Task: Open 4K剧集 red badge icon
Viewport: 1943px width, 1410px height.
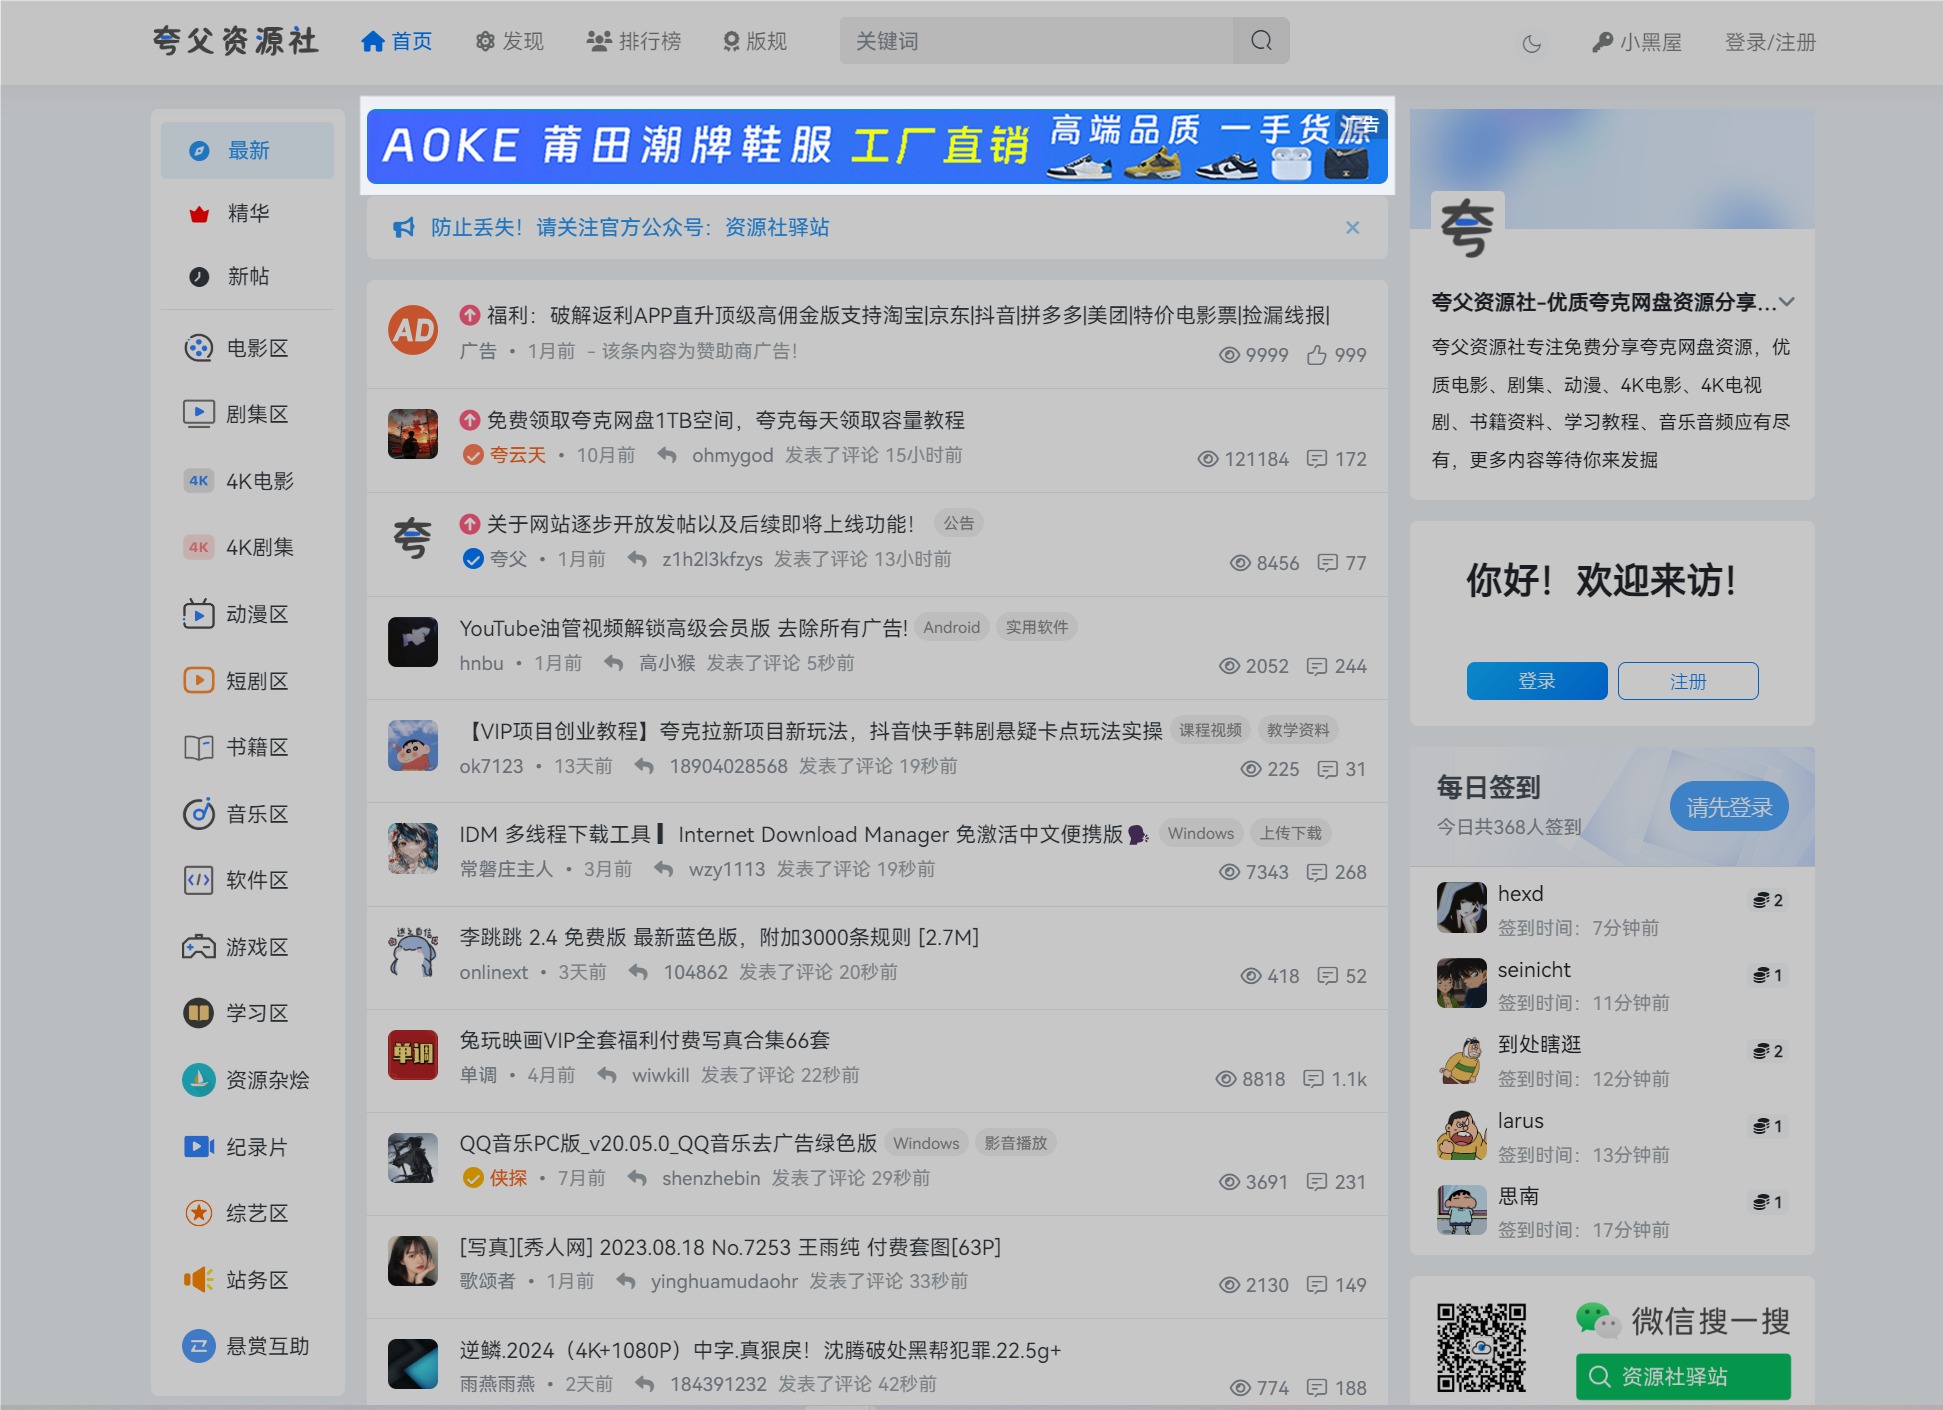Action: (x=198, y=547)
